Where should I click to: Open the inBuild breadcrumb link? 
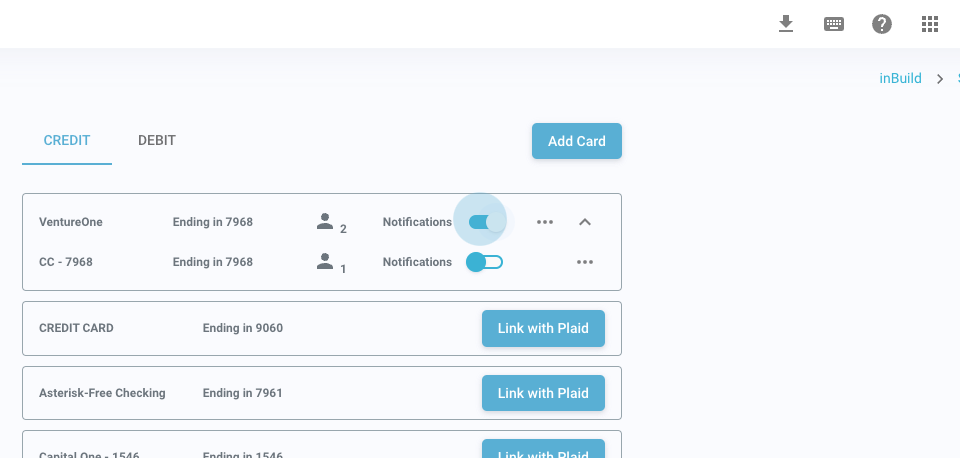click(900, 78)
